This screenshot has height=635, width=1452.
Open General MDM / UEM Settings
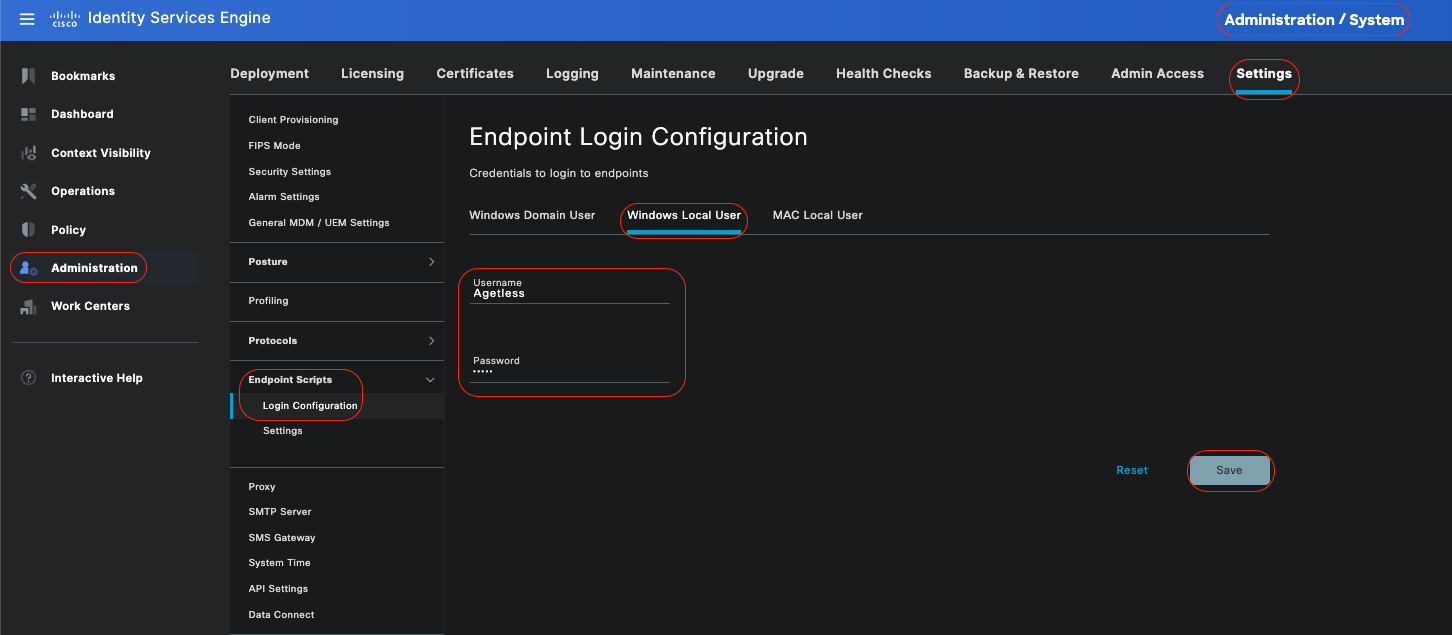pyautogui.click(x=319, y=223)
